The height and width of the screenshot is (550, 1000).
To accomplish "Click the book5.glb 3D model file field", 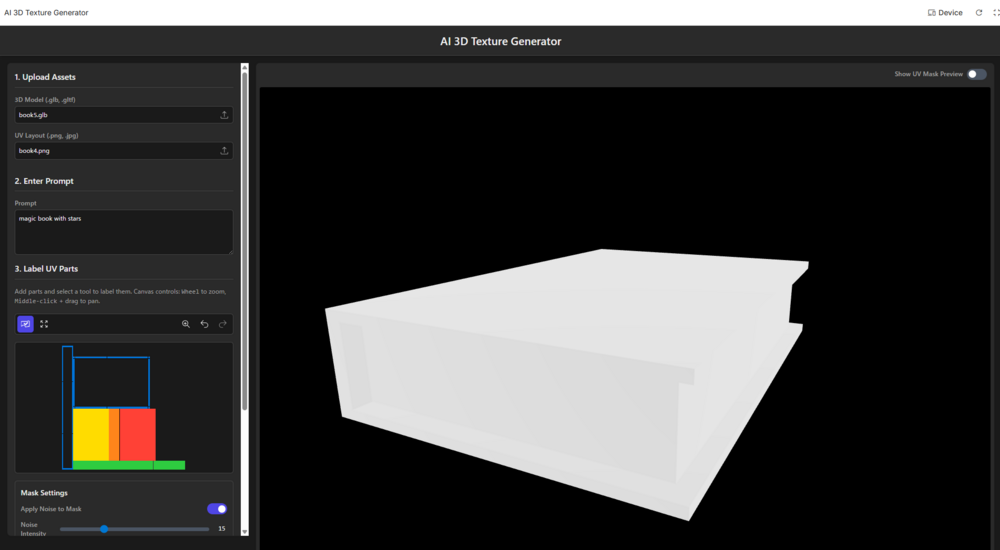I will [x=115, y=115].
